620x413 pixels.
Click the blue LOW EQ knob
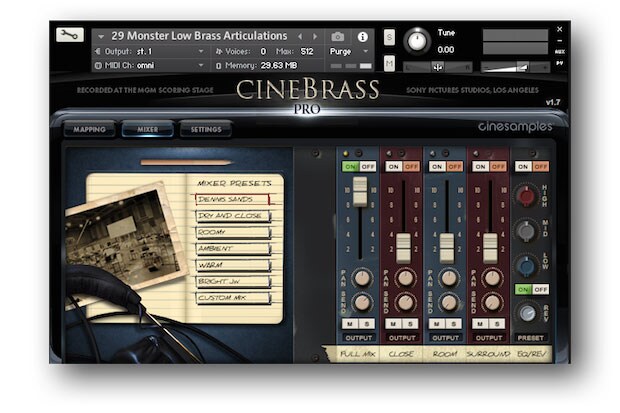pos(526,265)
